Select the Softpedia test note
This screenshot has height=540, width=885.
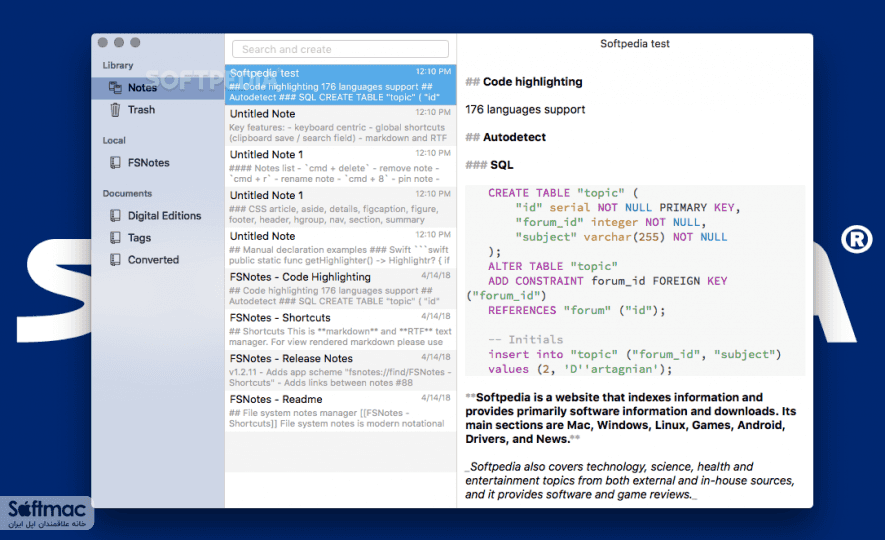[x=340, y=85]
